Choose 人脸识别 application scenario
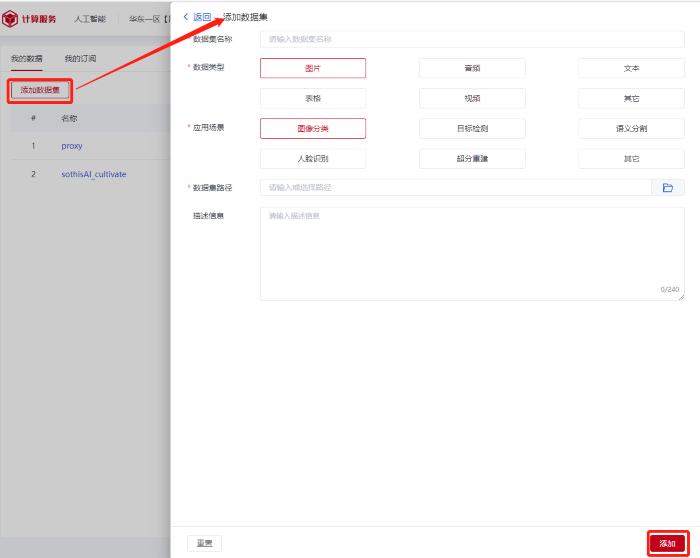This screenshot has height=558, width=700. tap(313, 158)
